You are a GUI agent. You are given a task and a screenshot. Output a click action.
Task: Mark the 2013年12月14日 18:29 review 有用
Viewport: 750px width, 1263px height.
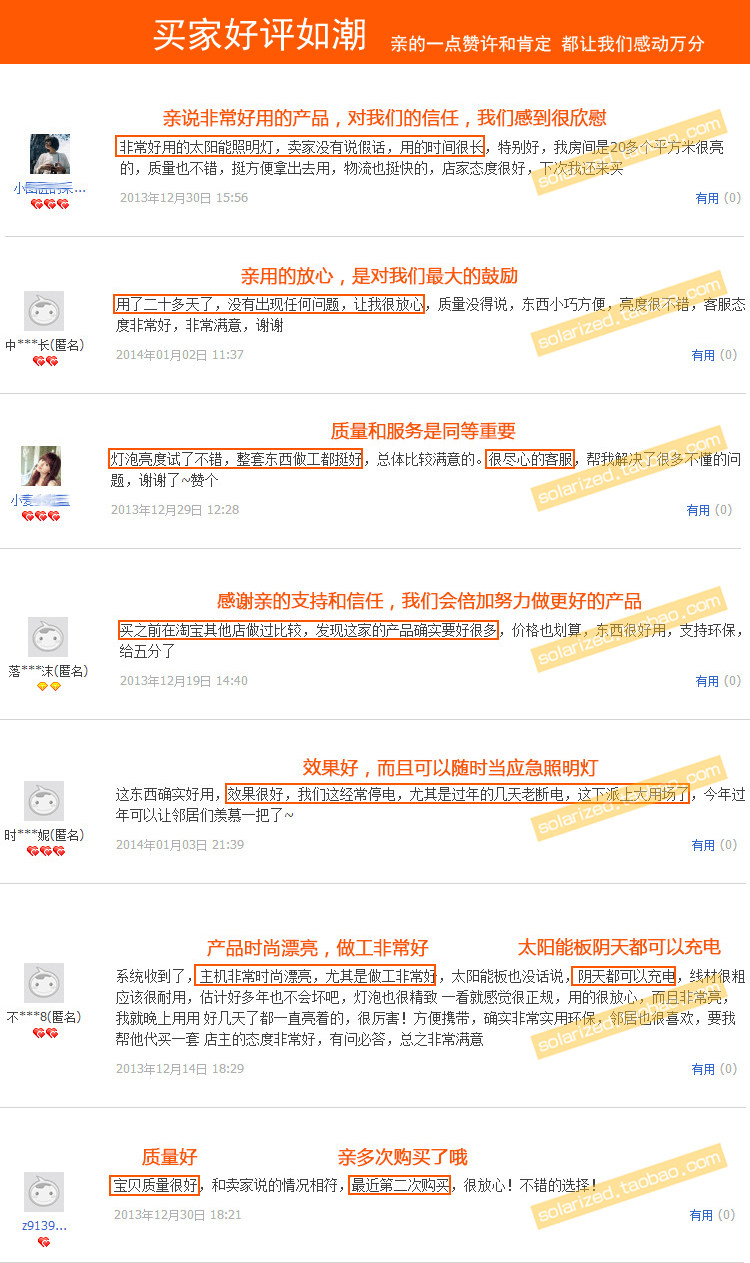703,1069
